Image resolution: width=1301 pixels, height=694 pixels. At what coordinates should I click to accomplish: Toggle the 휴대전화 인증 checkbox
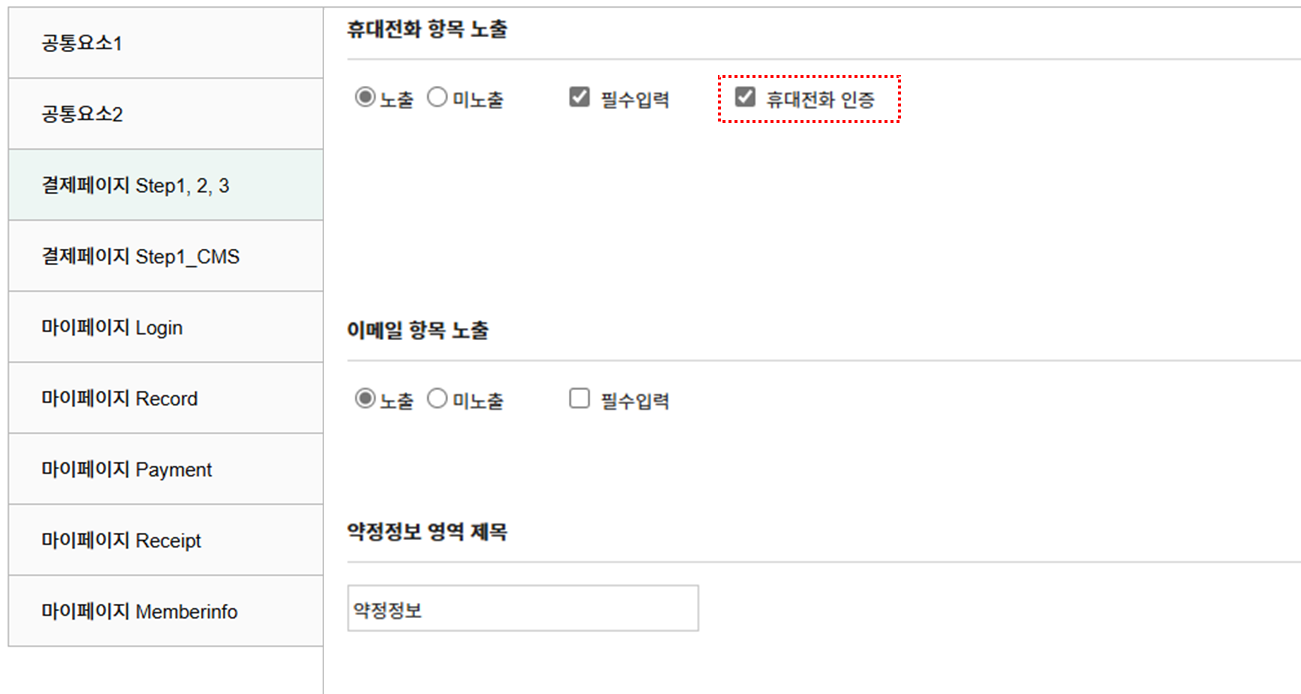coord(745,98)
